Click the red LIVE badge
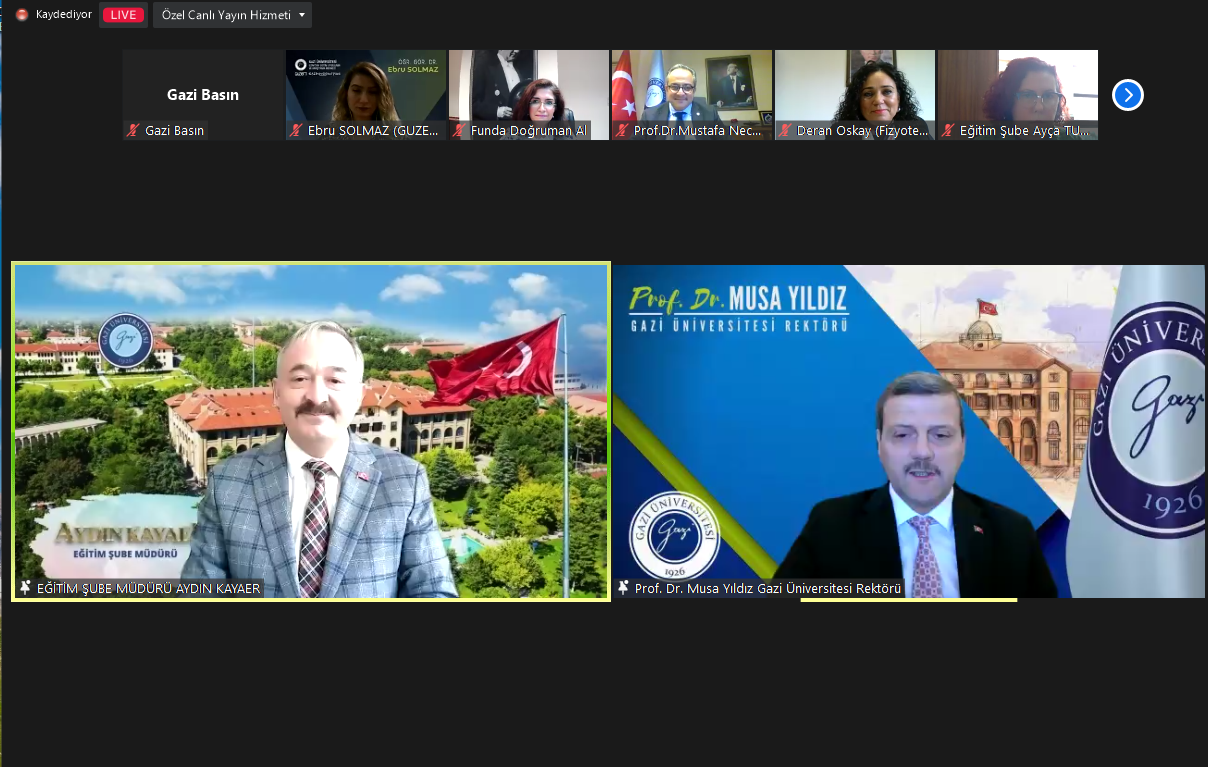Image resolution: width=1208 pixels, height=767 pixels. click(123, 15)
